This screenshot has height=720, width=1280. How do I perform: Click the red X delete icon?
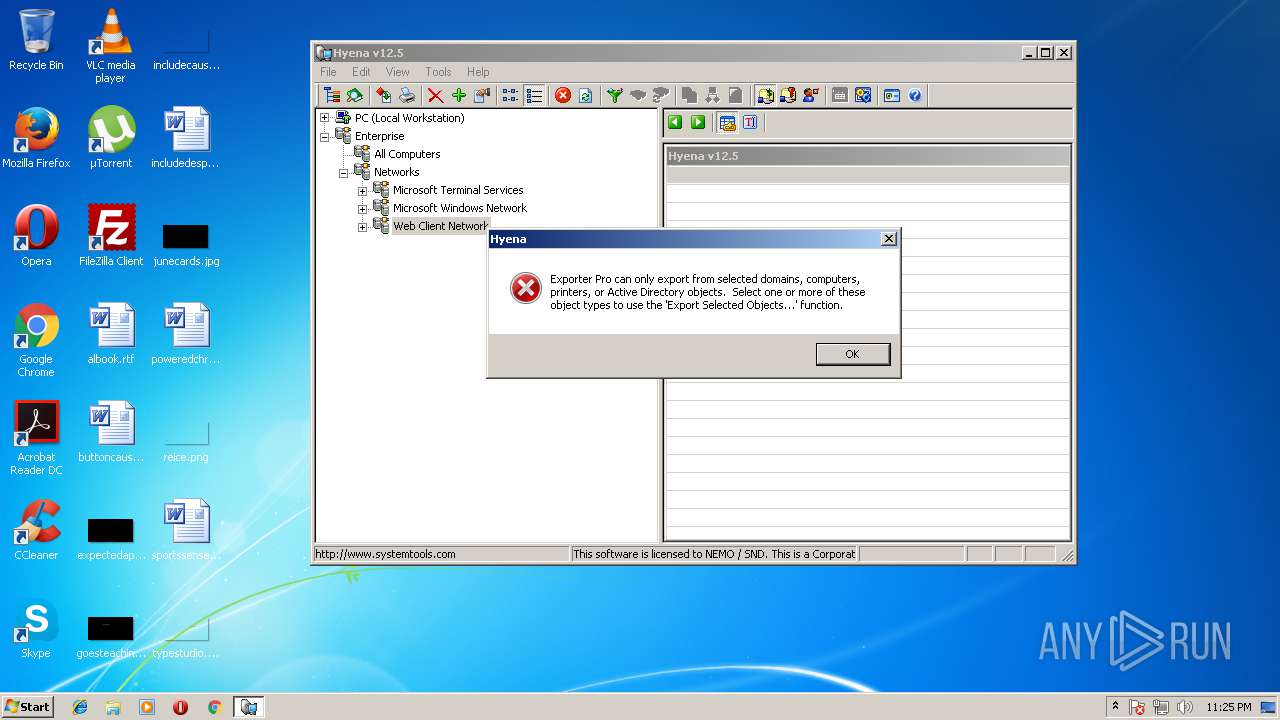point(436,96)
